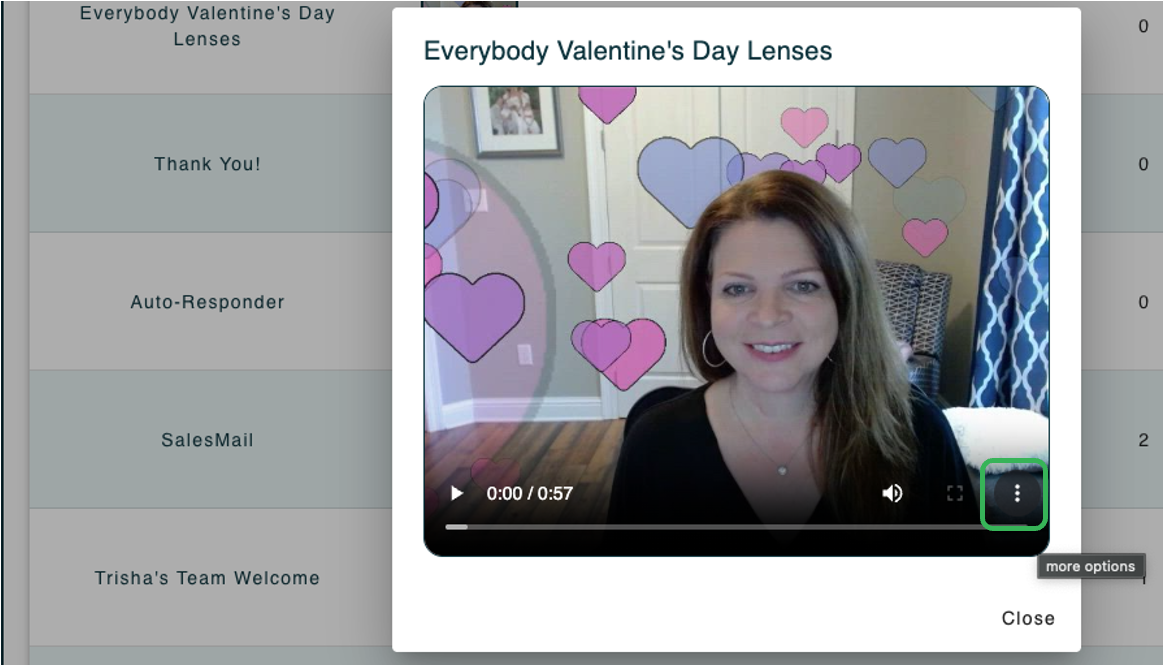Click the count 0 in the Valentine's Day Lenses row

[x=1143, y=27]
